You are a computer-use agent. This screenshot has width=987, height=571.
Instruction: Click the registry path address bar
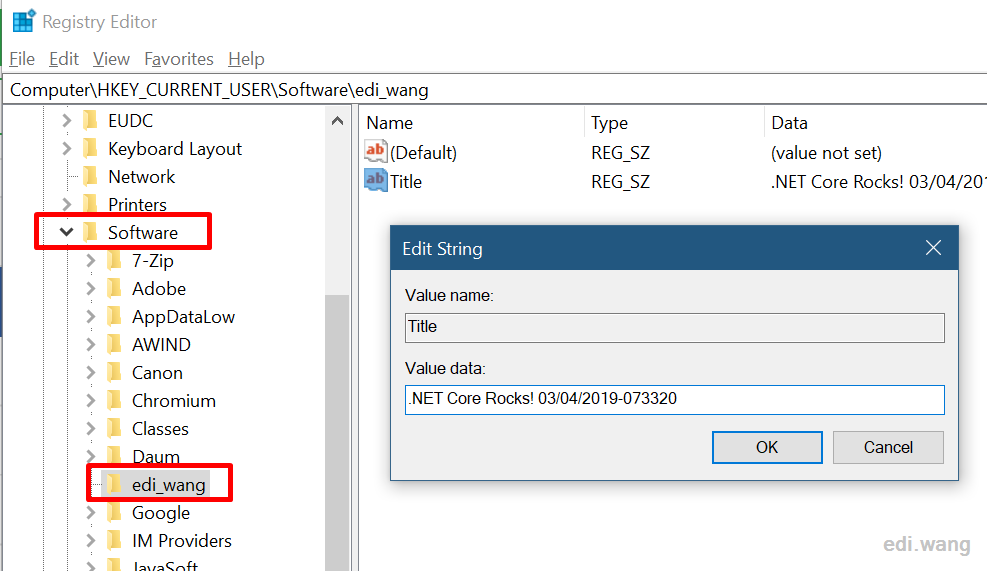(495, 89)
